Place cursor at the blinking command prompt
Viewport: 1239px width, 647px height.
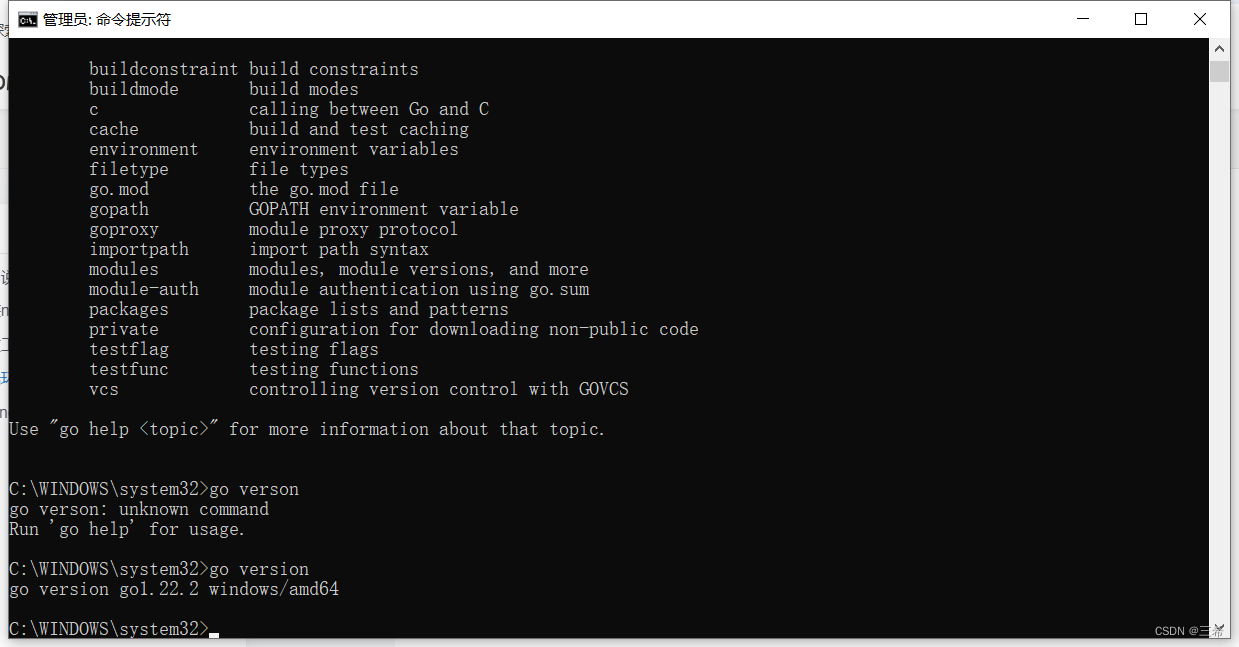pos(212,633)
